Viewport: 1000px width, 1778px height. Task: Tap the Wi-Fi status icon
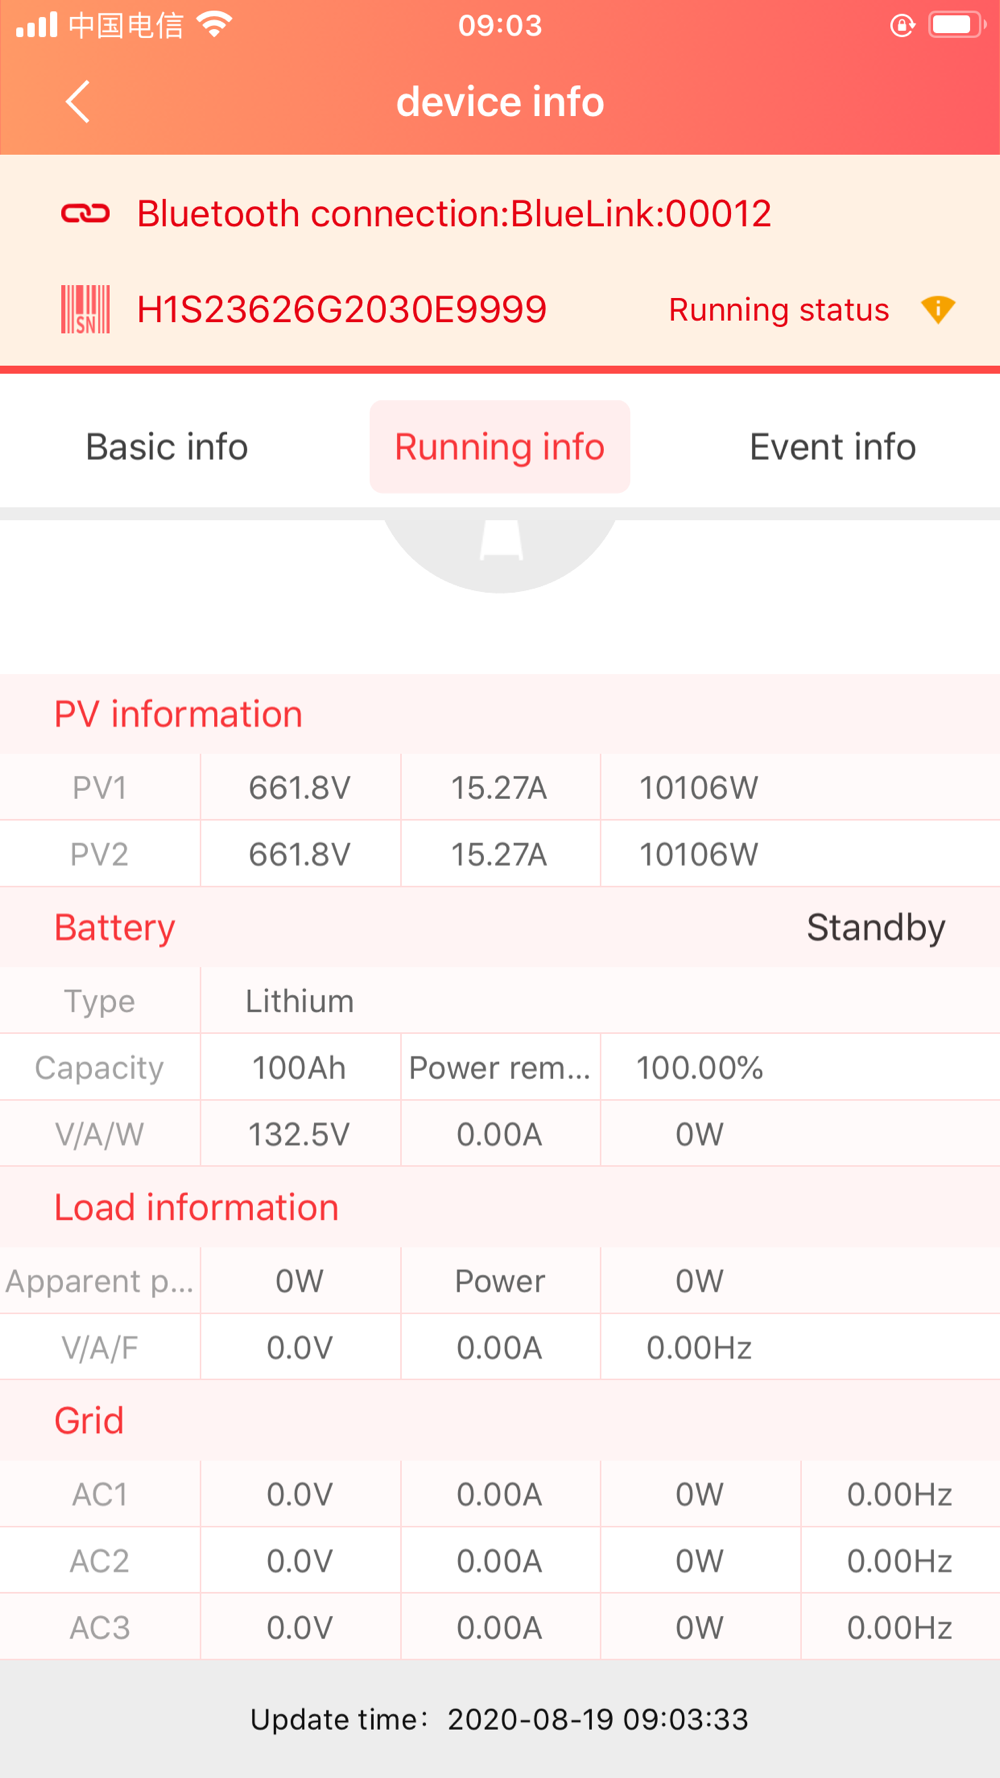(x=214, y=25)
